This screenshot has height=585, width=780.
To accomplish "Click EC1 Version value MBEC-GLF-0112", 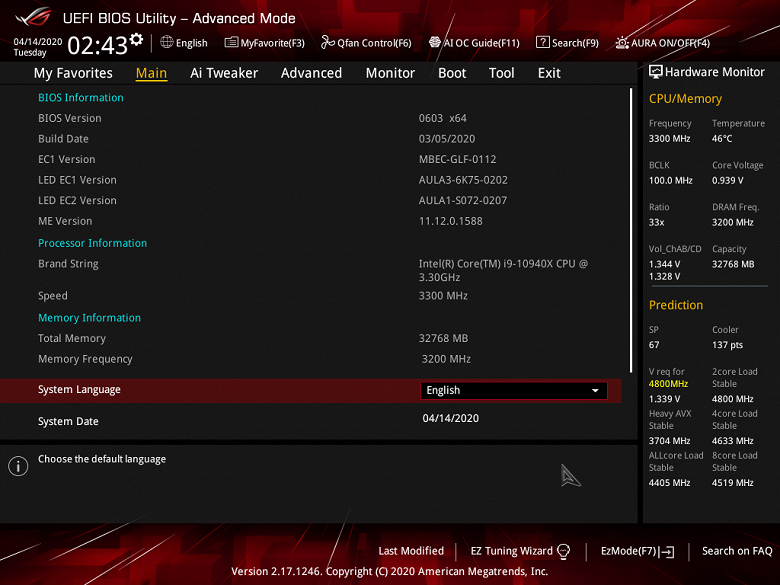I will pos(457,159).
